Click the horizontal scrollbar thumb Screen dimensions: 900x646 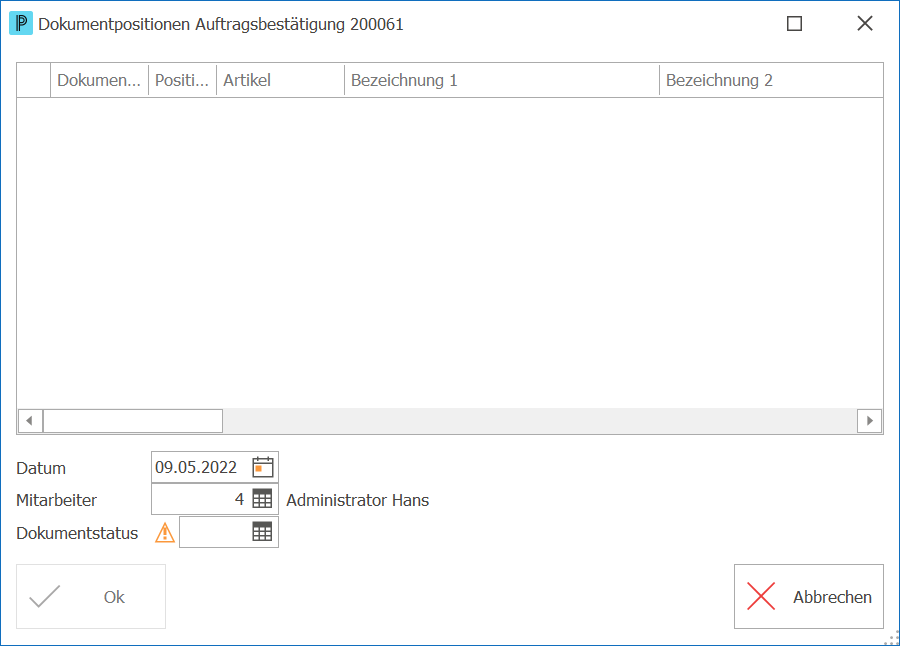[x=133, y=421]
